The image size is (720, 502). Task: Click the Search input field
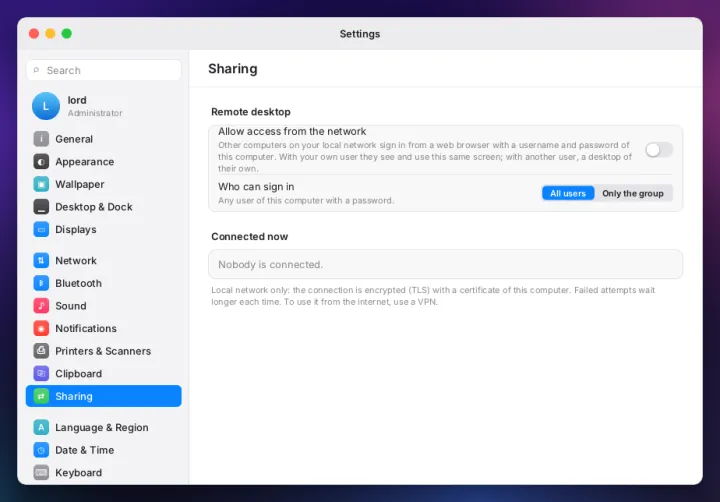point(104,70)
